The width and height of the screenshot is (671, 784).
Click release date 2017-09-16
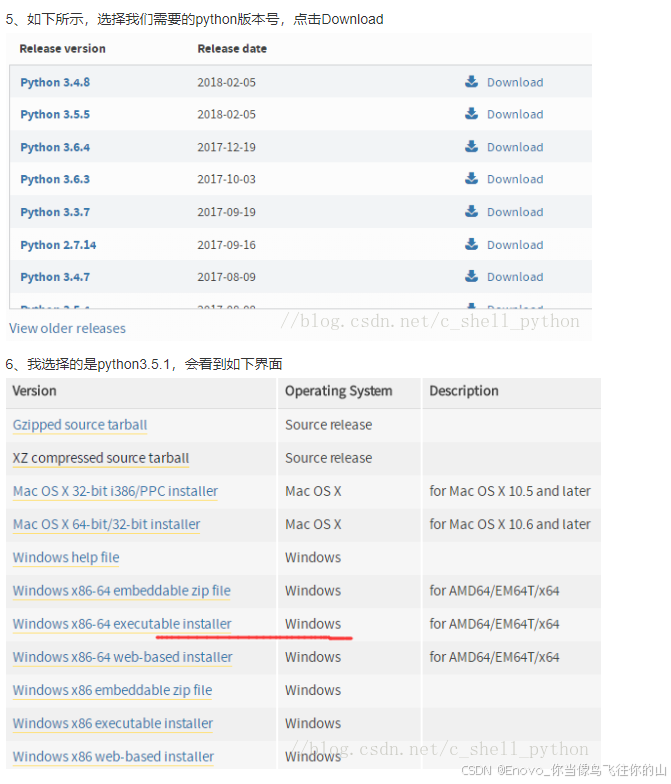(x=226, y=246)
